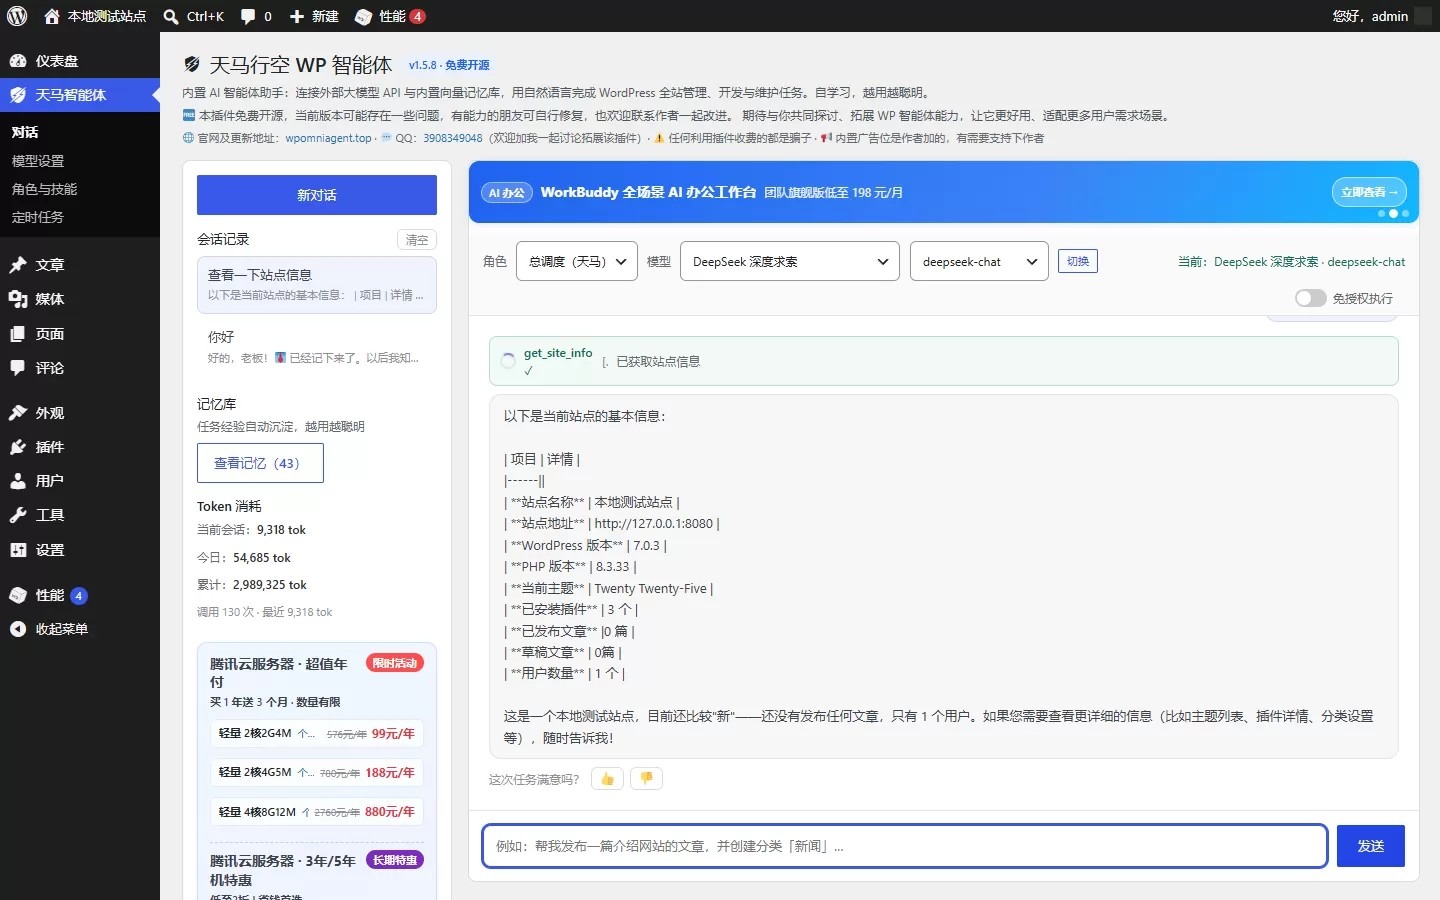Open the comments bubble in admin bar
This screenshot has height=900, width=1440.
pos(247,16)
